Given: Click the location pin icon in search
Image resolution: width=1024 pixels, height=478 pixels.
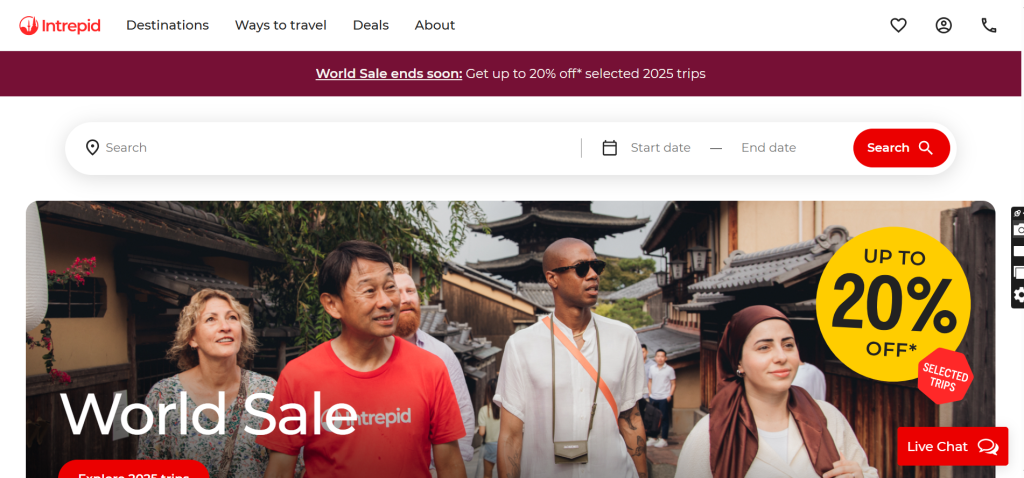Looking at the screenshot, I should 92,148.
